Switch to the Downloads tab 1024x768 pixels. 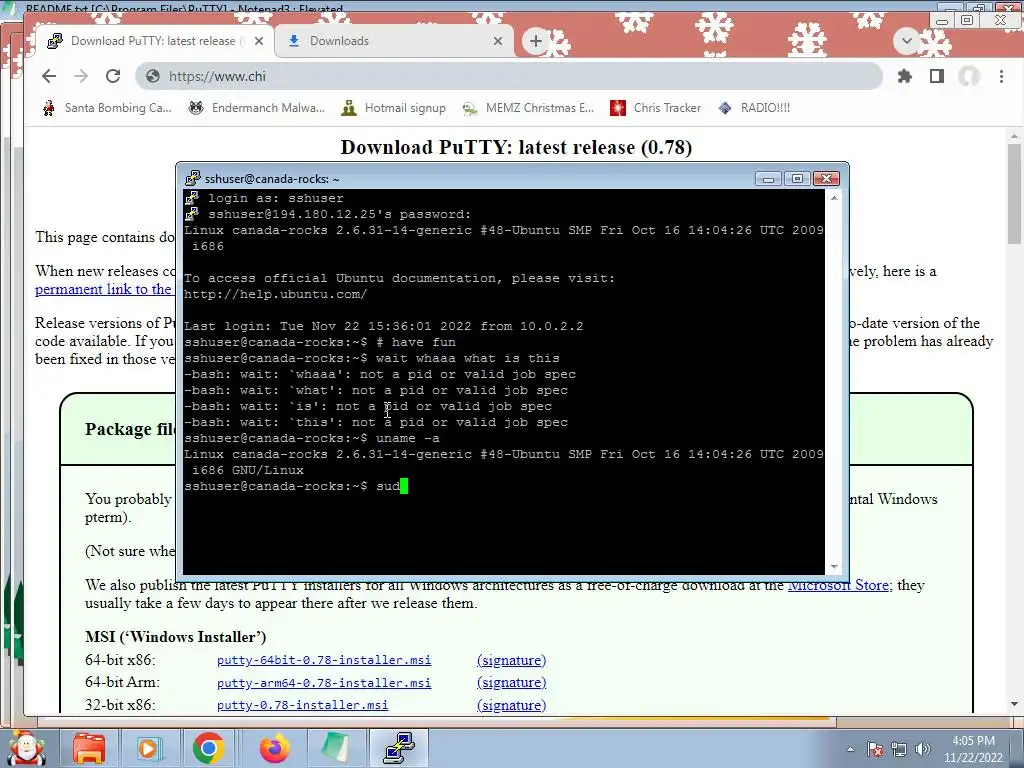coord(393,41)
